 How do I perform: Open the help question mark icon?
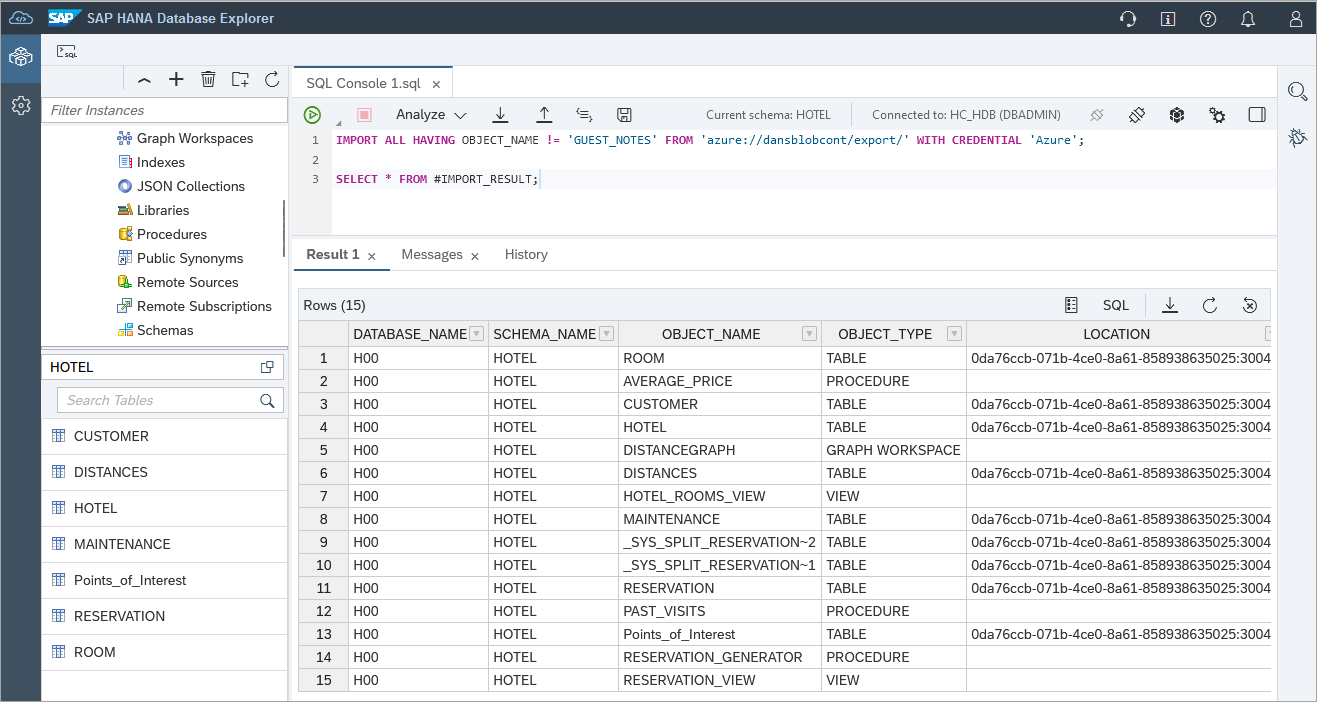(1208, 19)
